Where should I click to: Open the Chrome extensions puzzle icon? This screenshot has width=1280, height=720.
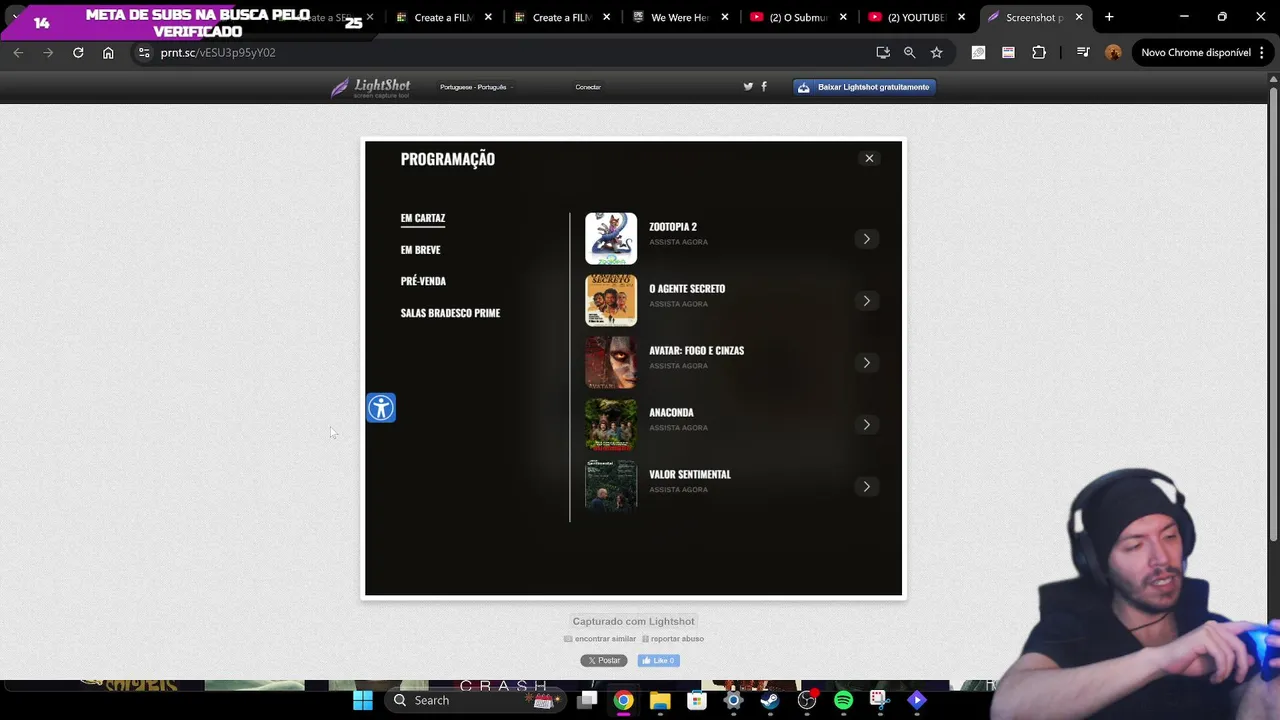coord(1039,52)
